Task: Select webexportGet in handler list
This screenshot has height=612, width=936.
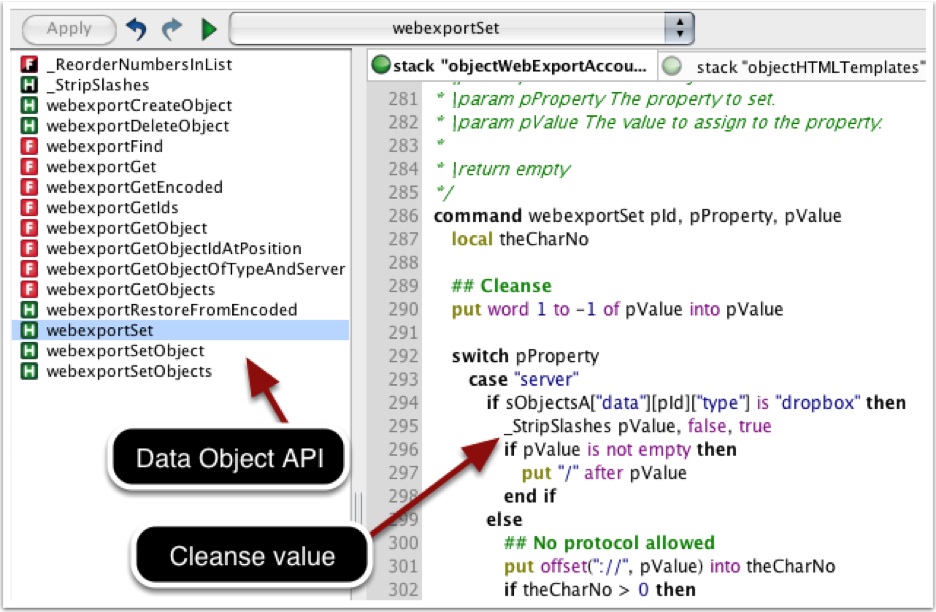Action: click(101, 167)
